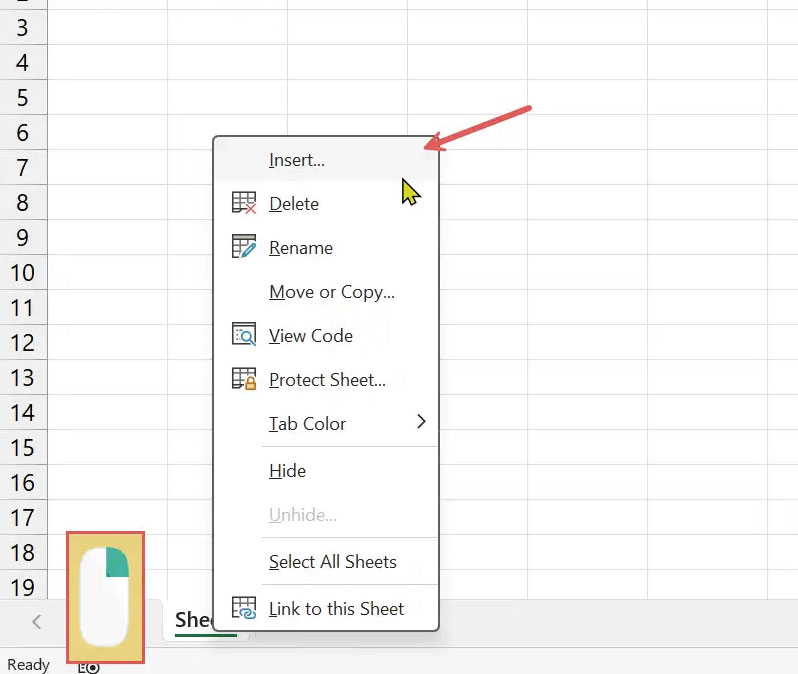Choose Select All Sheets option
798x674 pixels.
click(x=332, y=562)
